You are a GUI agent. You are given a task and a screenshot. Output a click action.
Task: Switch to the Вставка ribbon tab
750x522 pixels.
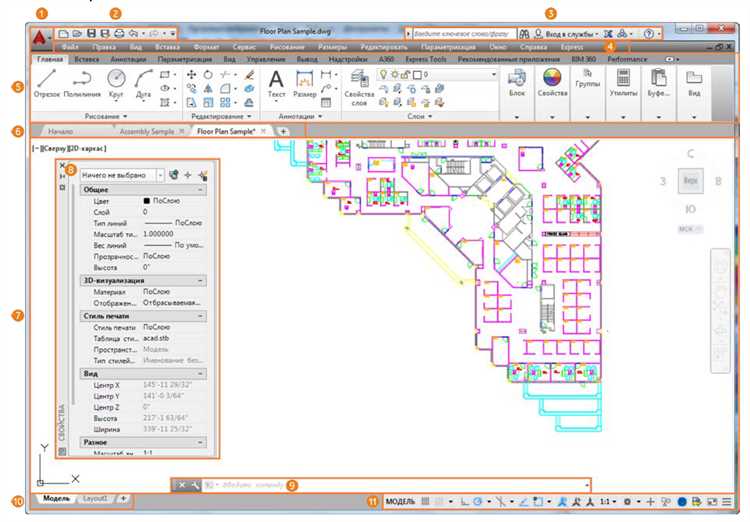click(x=87, y=59)
